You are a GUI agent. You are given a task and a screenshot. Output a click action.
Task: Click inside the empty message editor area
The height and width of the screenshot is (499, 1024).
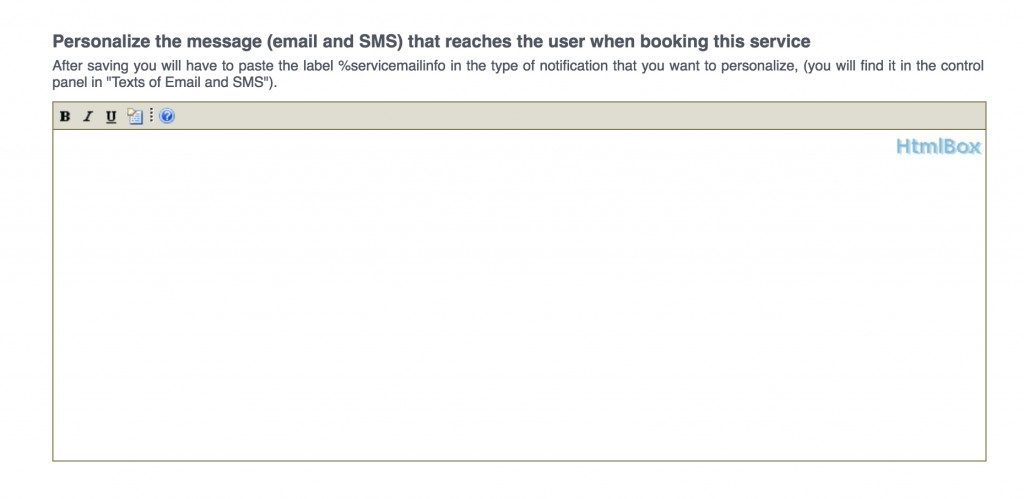[x=519, y=295]
